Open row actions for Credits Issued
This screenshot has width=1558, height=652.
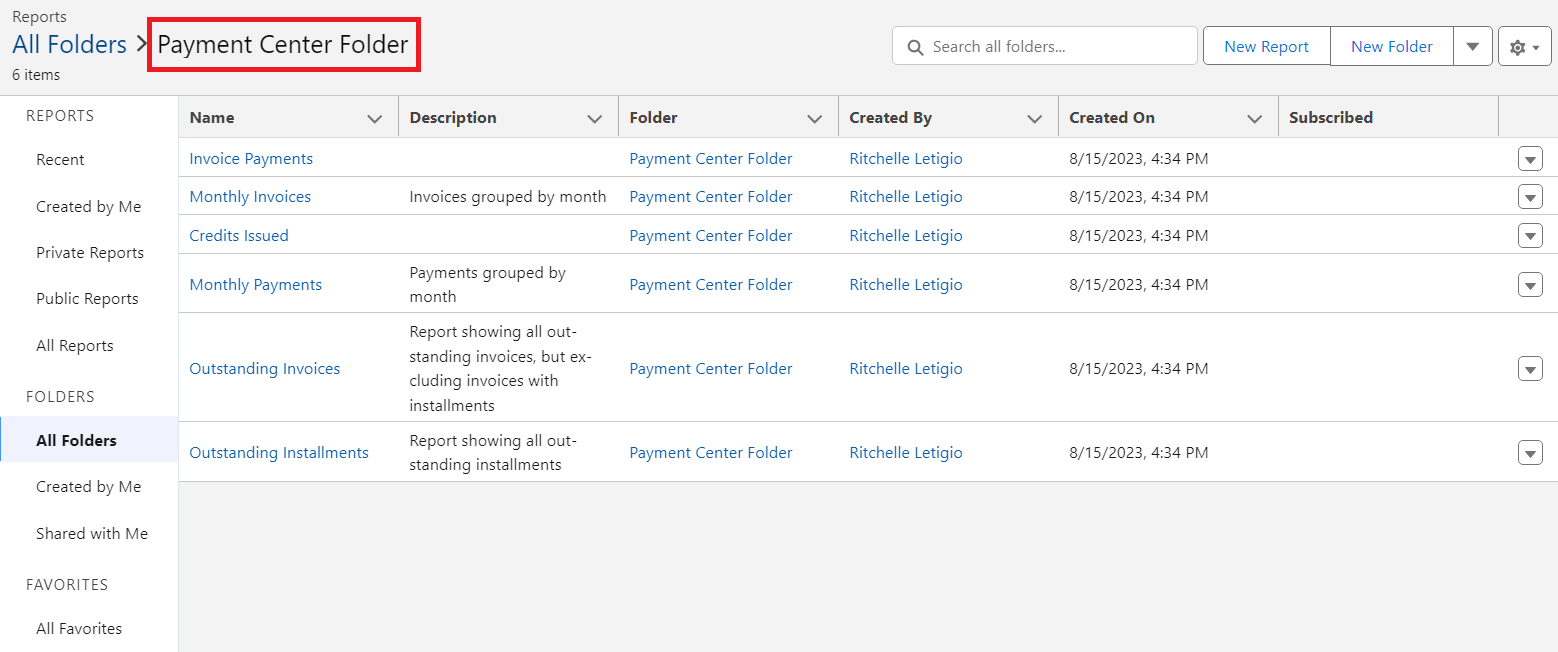[x=1530, y=236]
